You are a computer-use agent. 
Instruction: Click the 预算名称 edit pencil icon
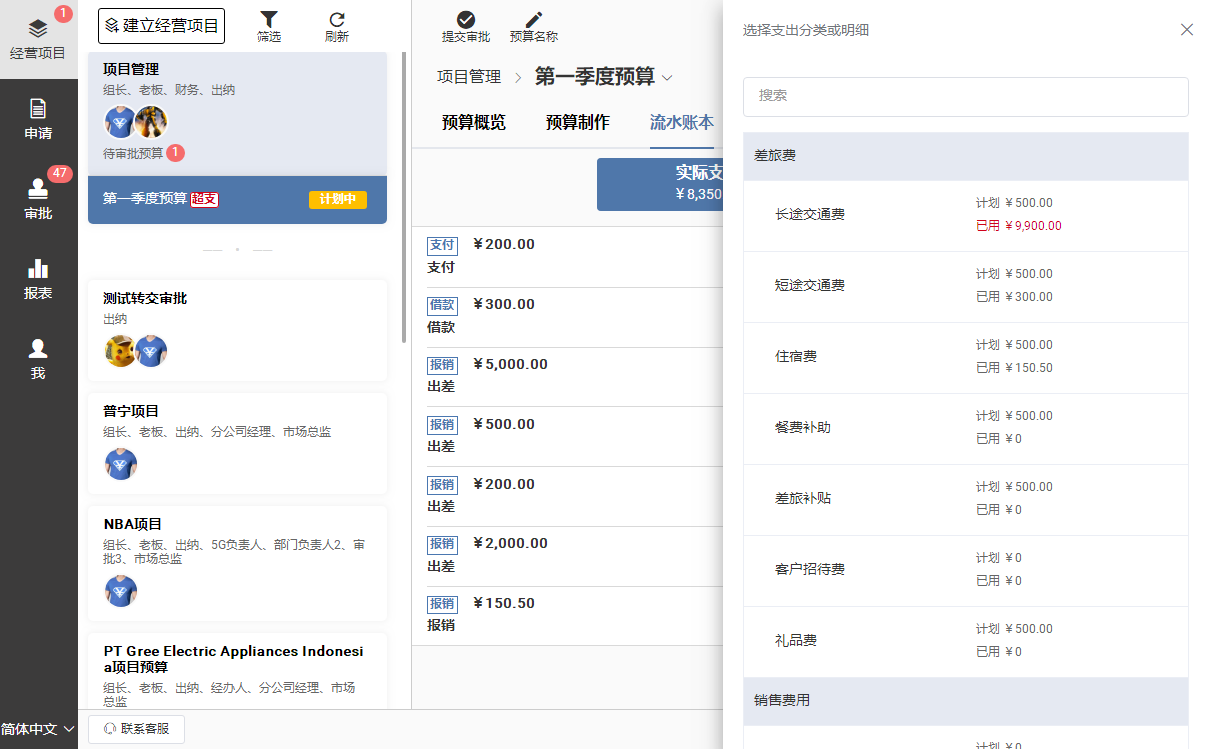coord(534,20)
